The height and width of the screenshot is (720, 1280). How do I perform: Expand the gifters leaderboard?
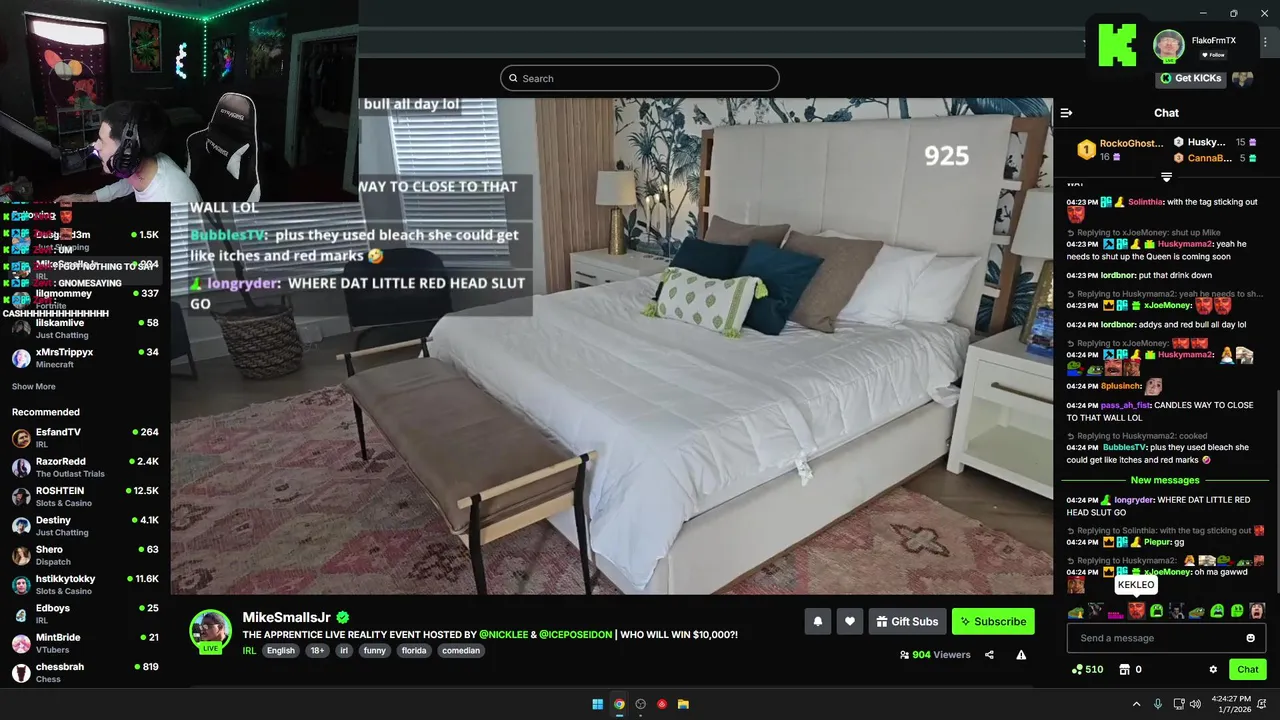1166,177
